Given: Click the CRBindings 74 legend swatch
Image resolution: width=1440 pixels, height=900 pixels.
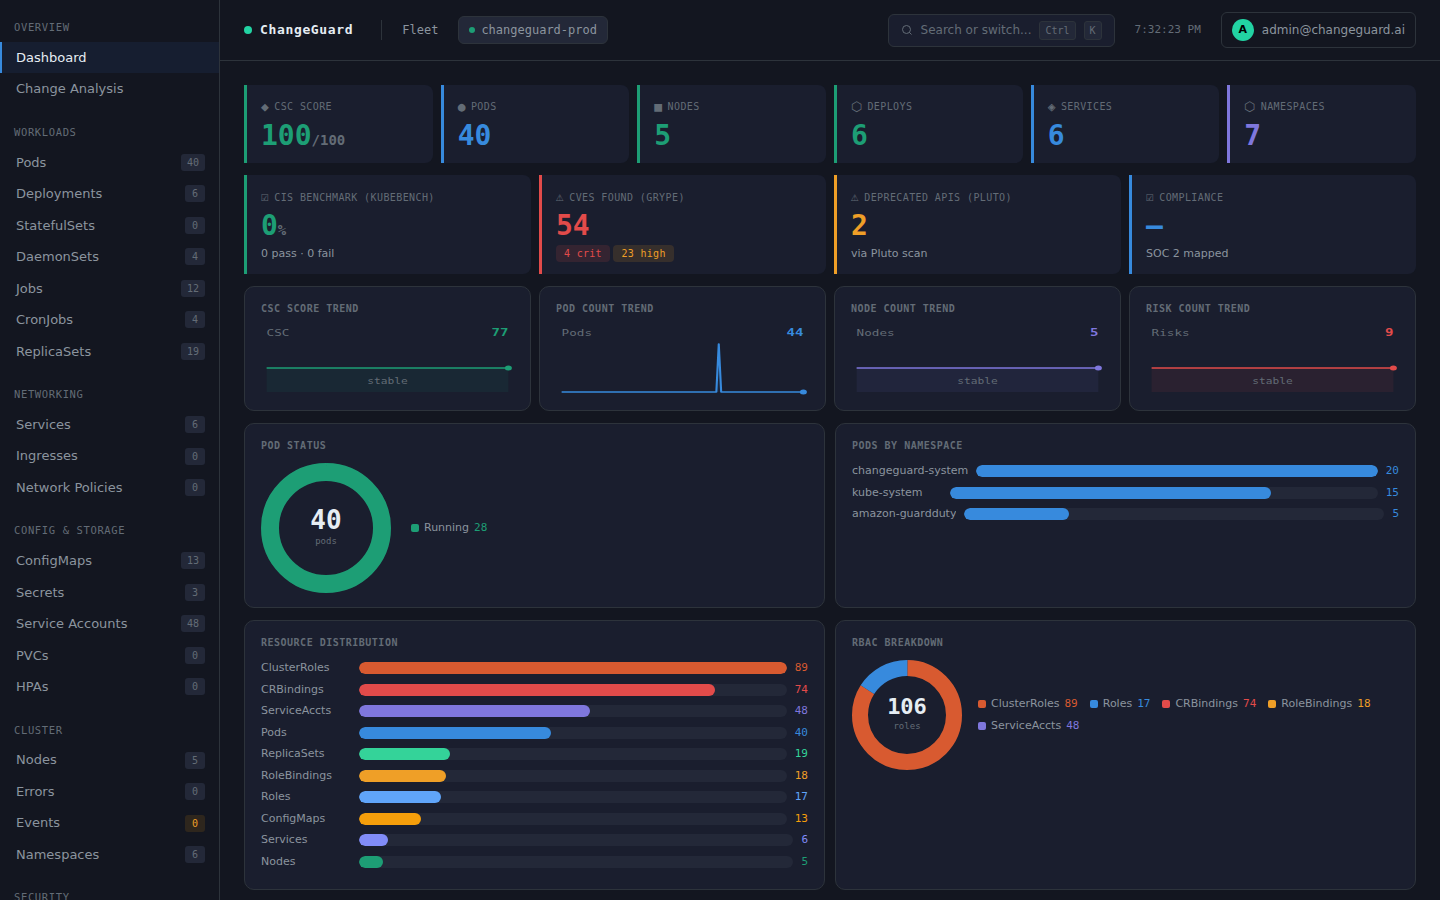Looking at the screenshot, I should click(x=1166, y=704).
